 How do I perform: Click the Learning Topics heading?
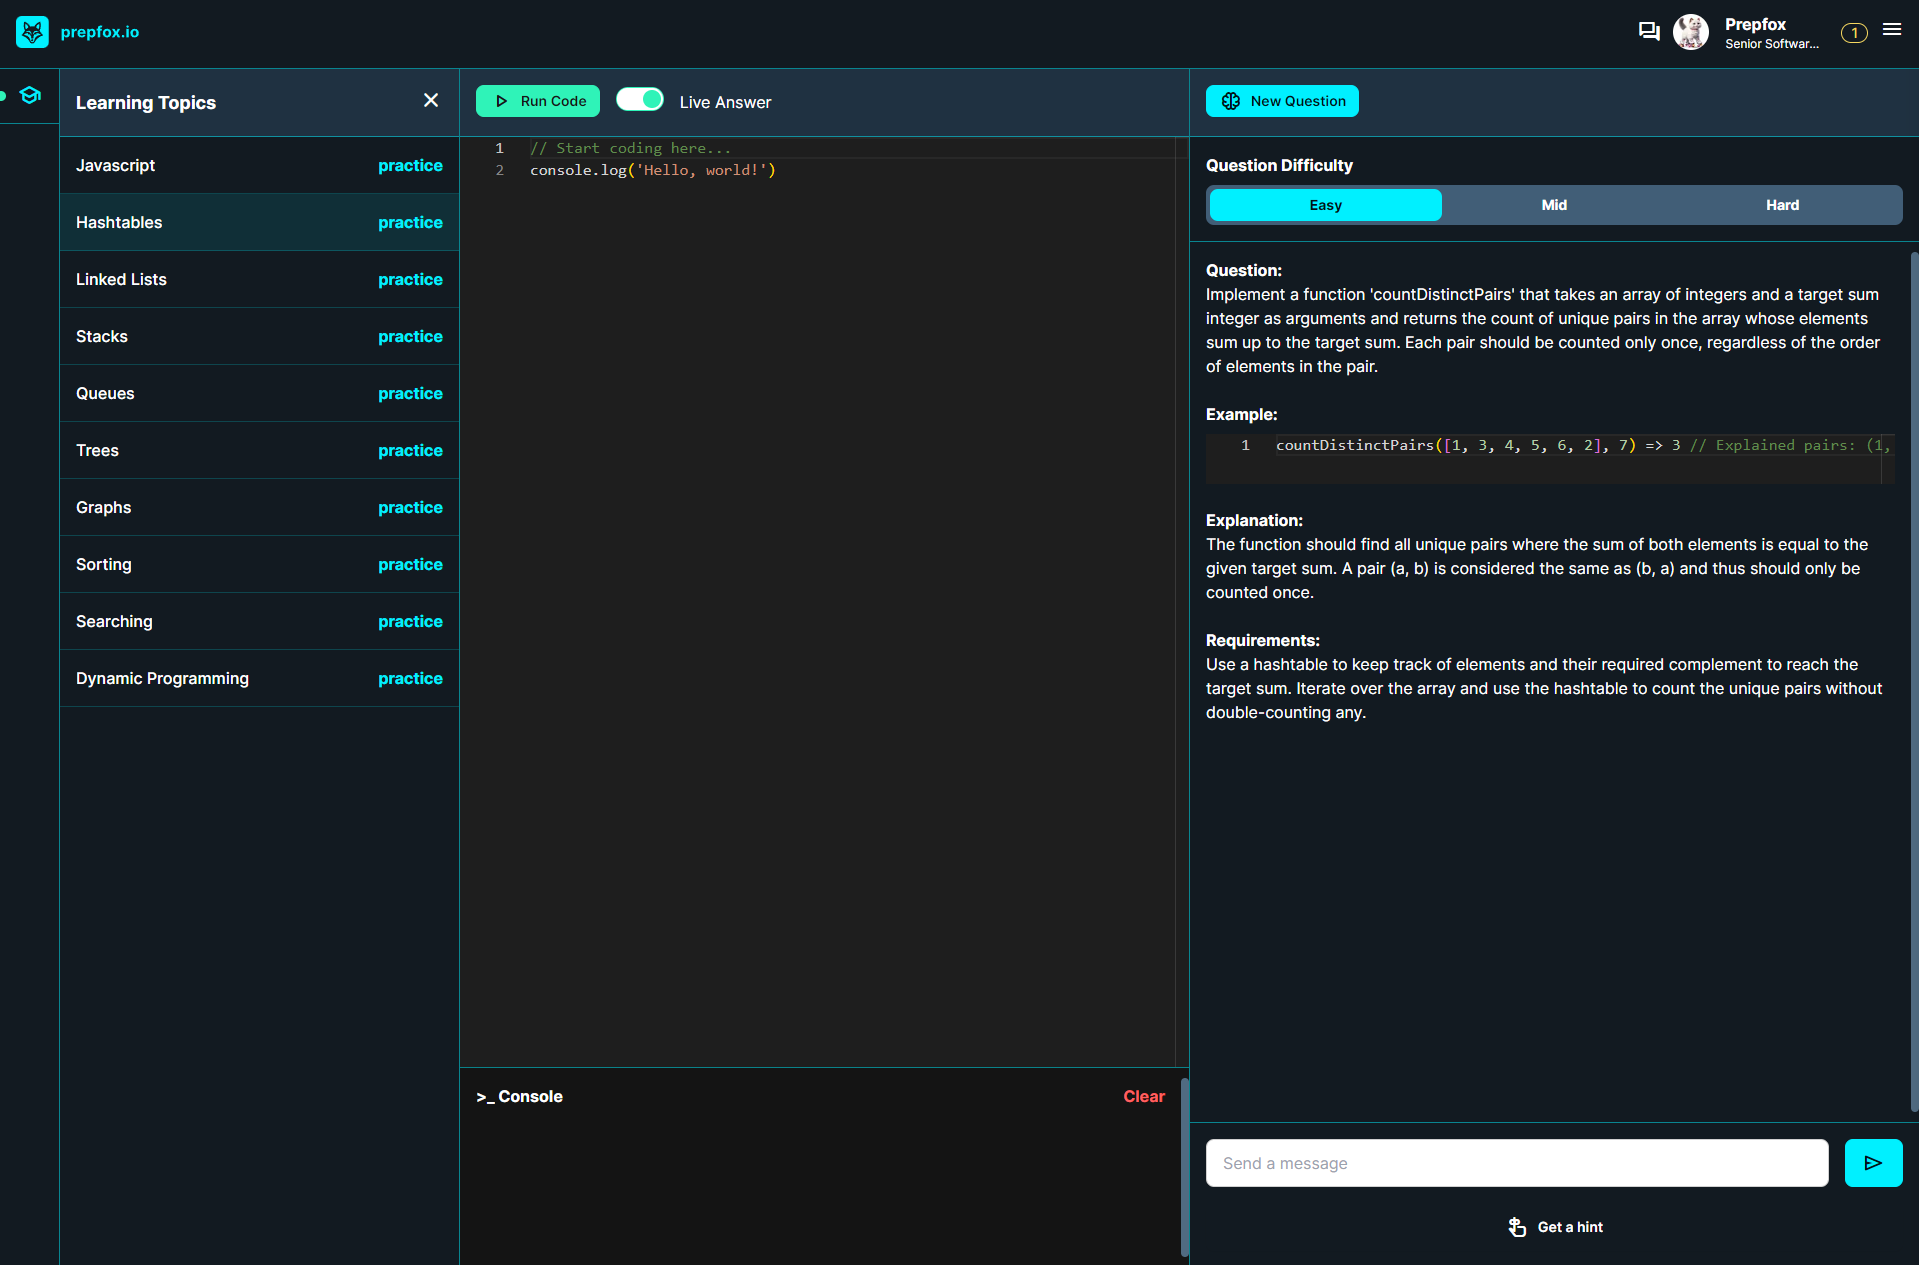pos(146,103)
